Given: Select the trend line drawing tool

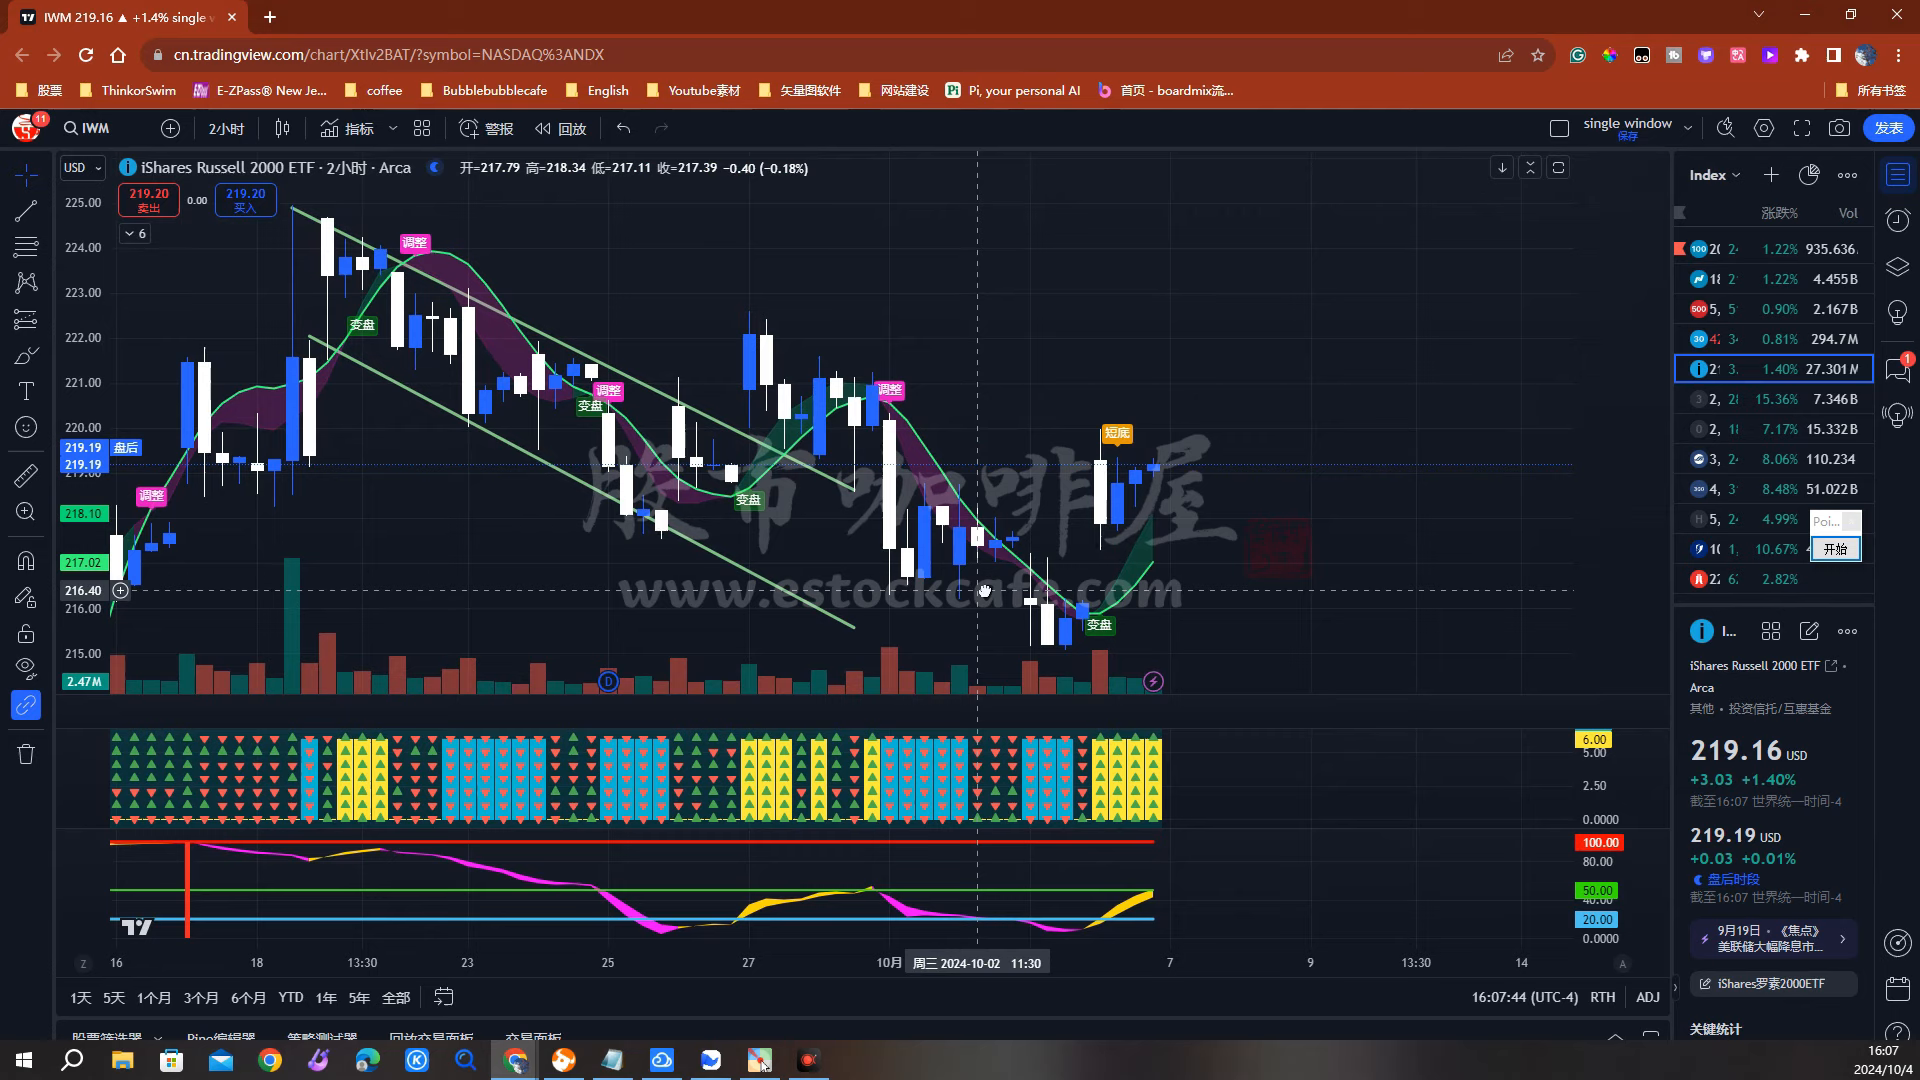Looking at the screenshot, I should (x=26, y=211).
